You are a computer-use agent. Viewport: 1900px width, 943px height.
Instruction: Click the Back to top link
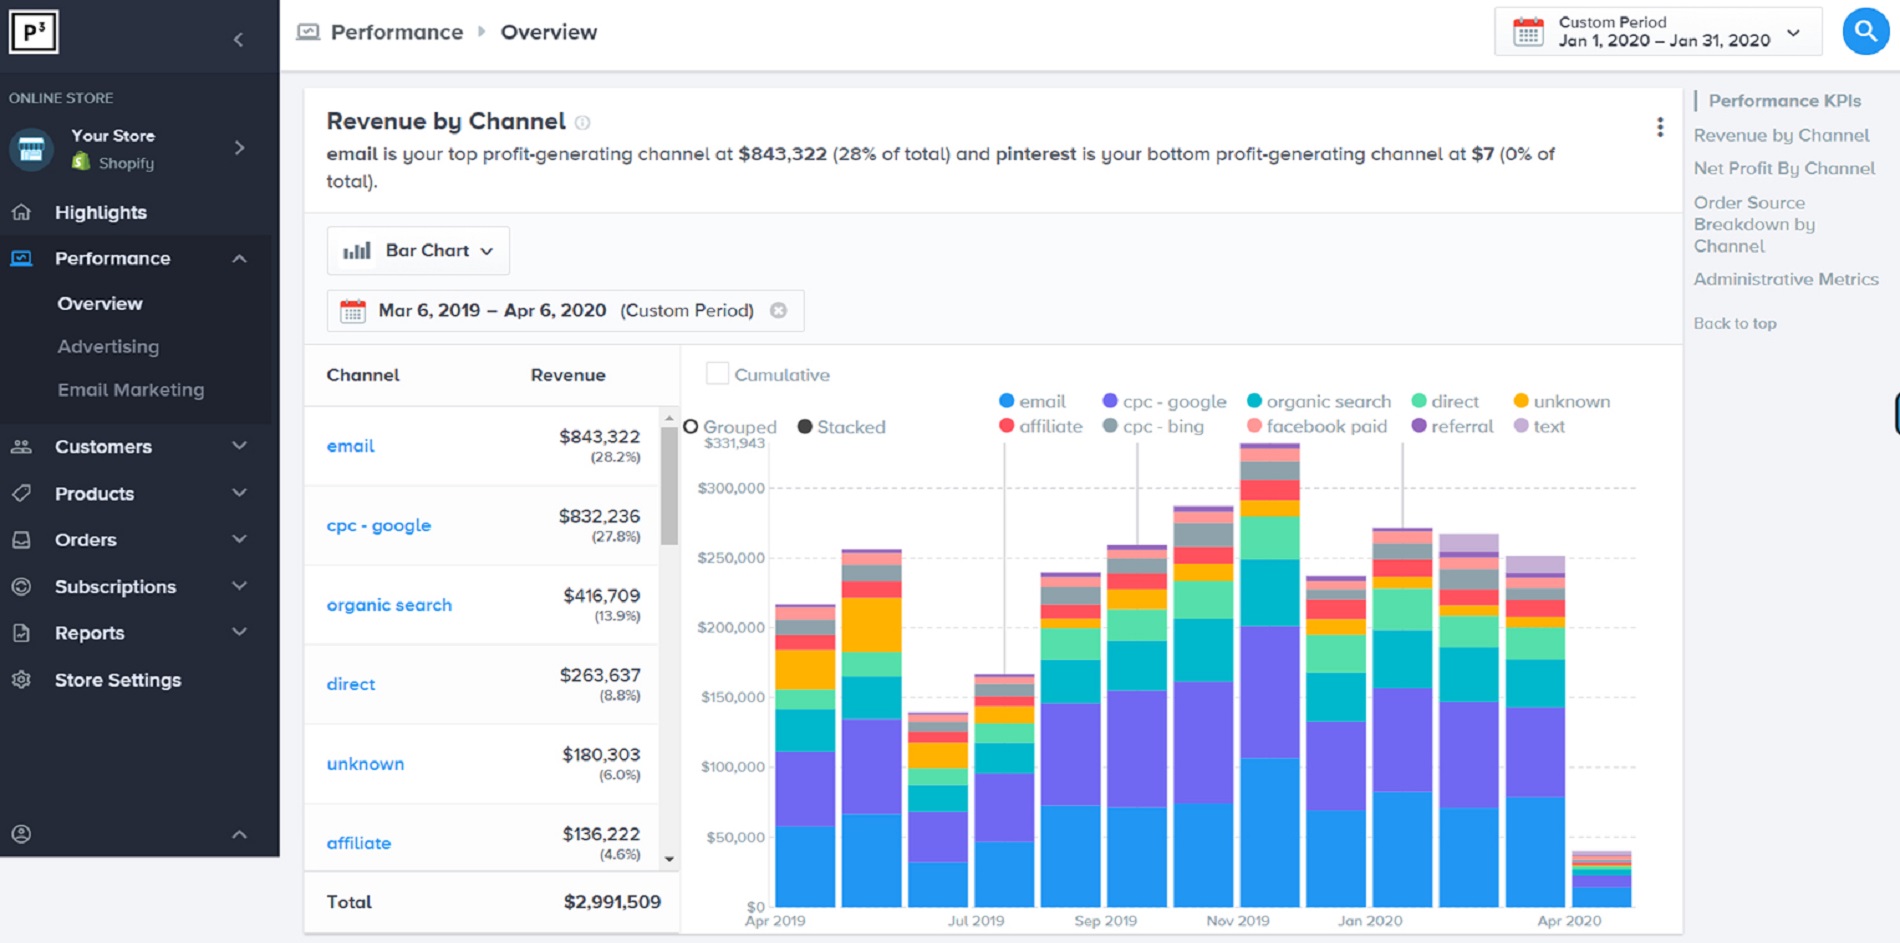tap(1735, 323)
